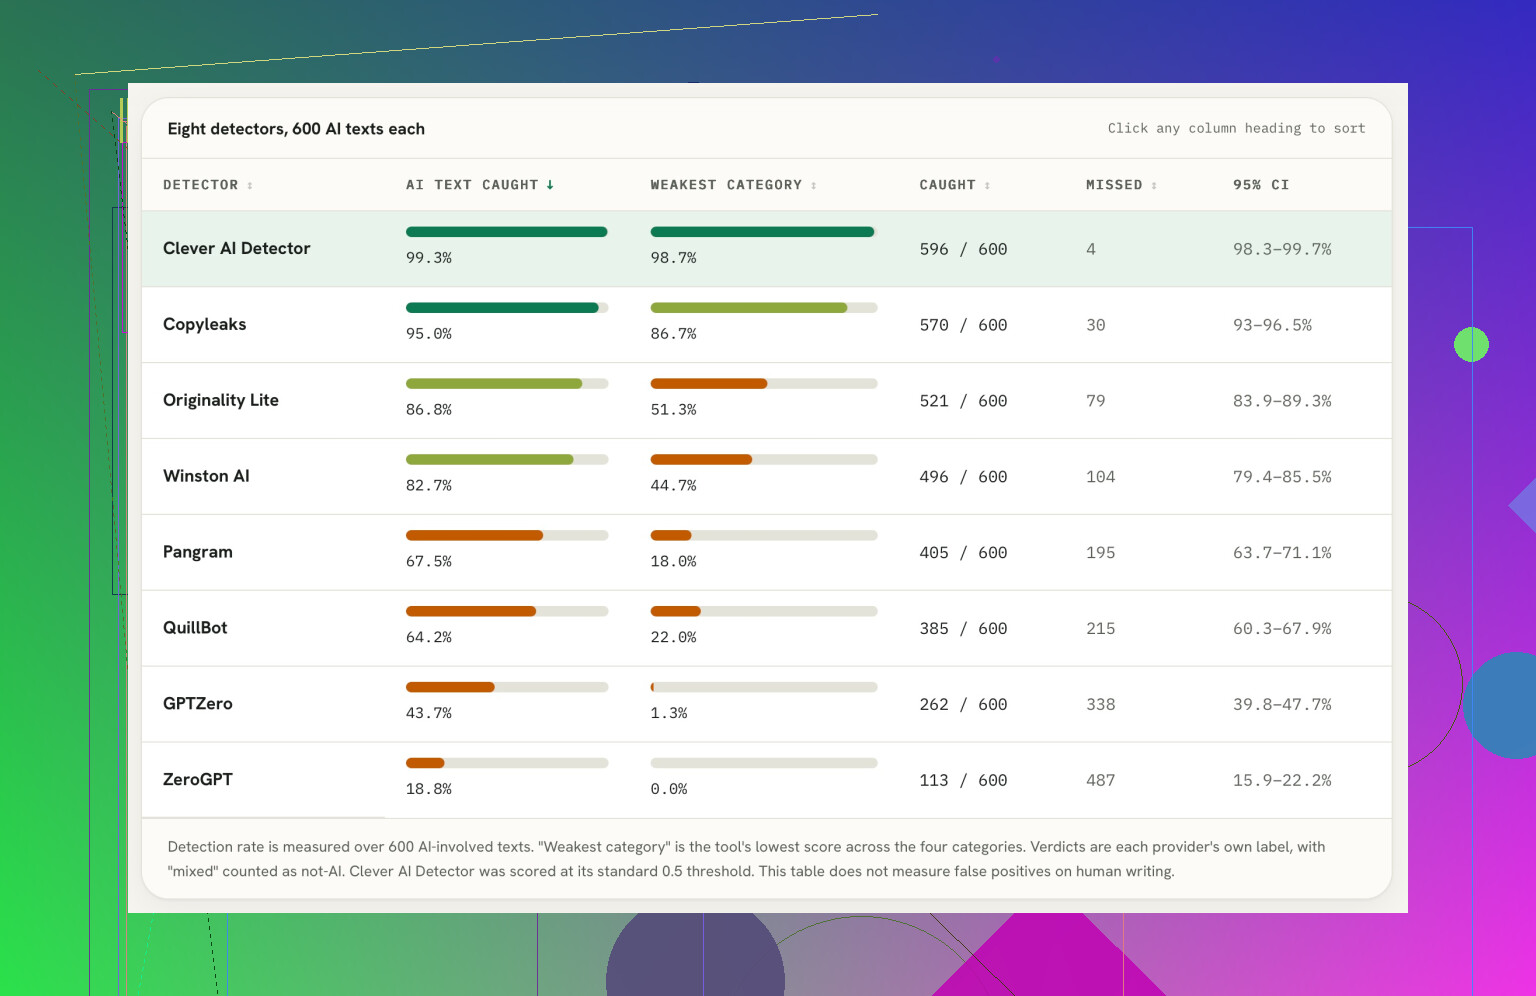Click the Missed column sort arrows

(1154, 185)
